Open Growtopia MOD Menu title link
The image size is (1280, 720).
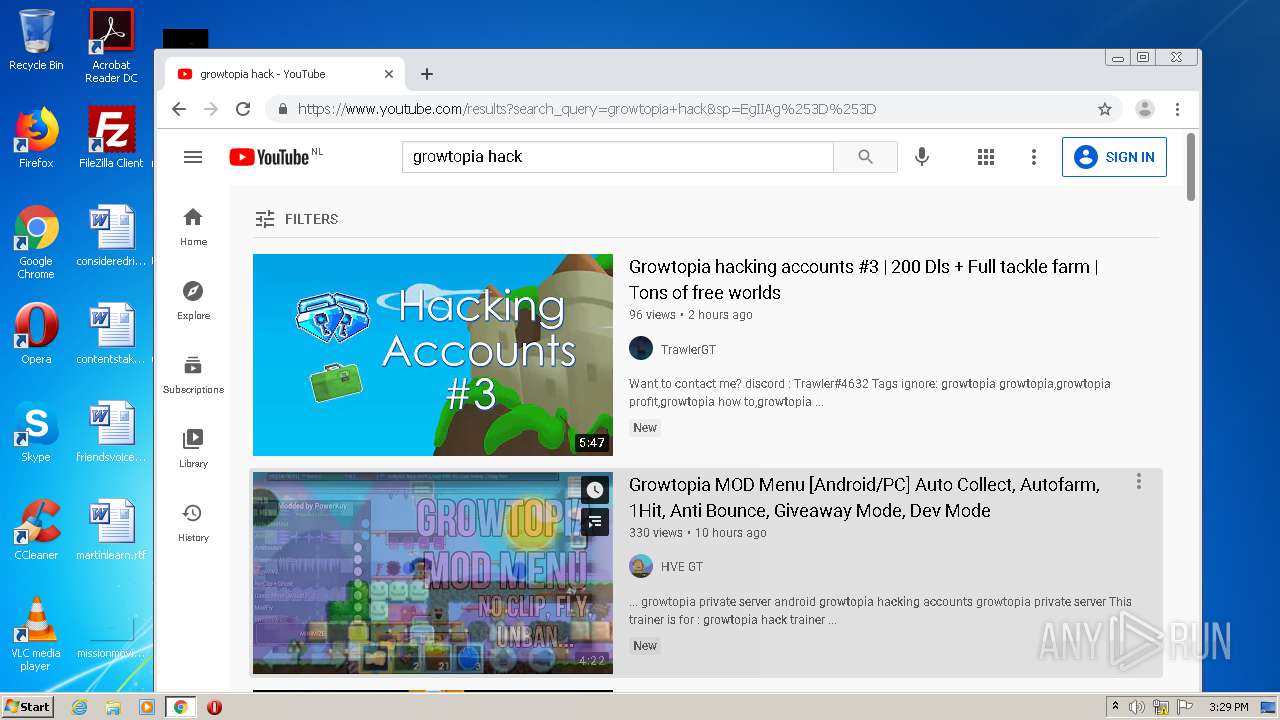(x=865, y=498)
